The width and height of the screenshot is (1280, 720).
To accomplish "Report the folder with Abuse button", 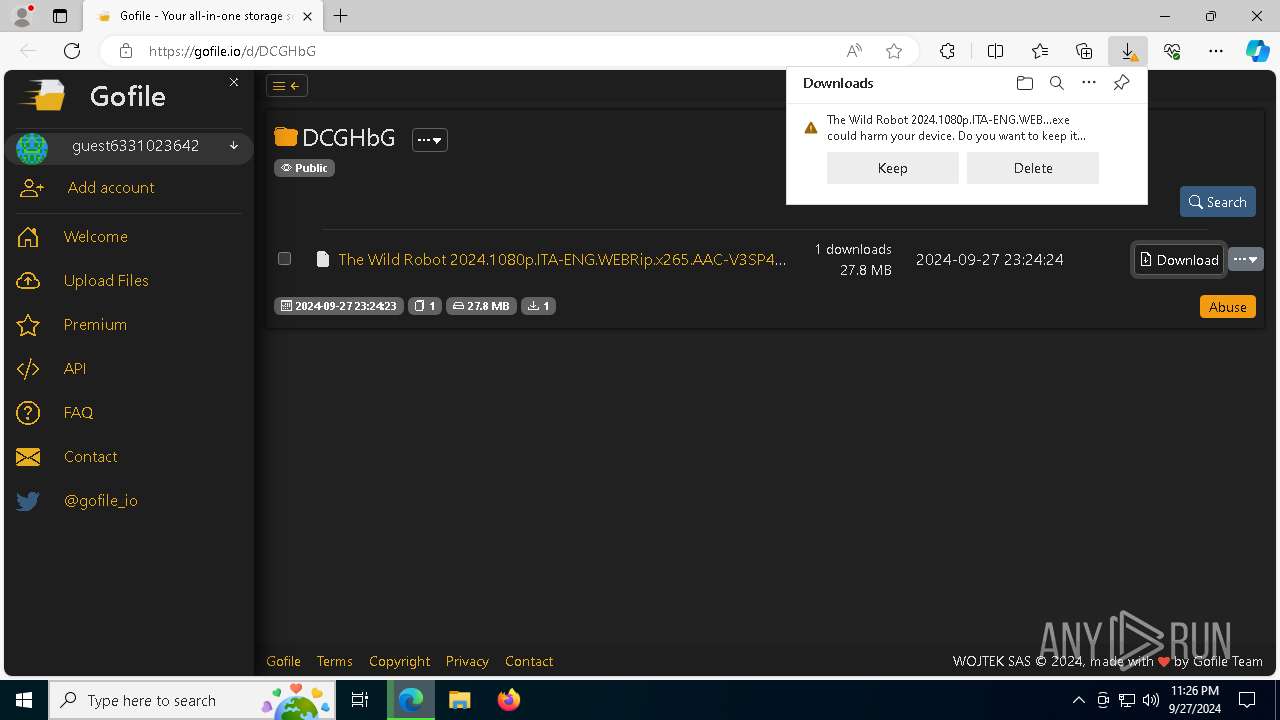I will [1227, 307].
